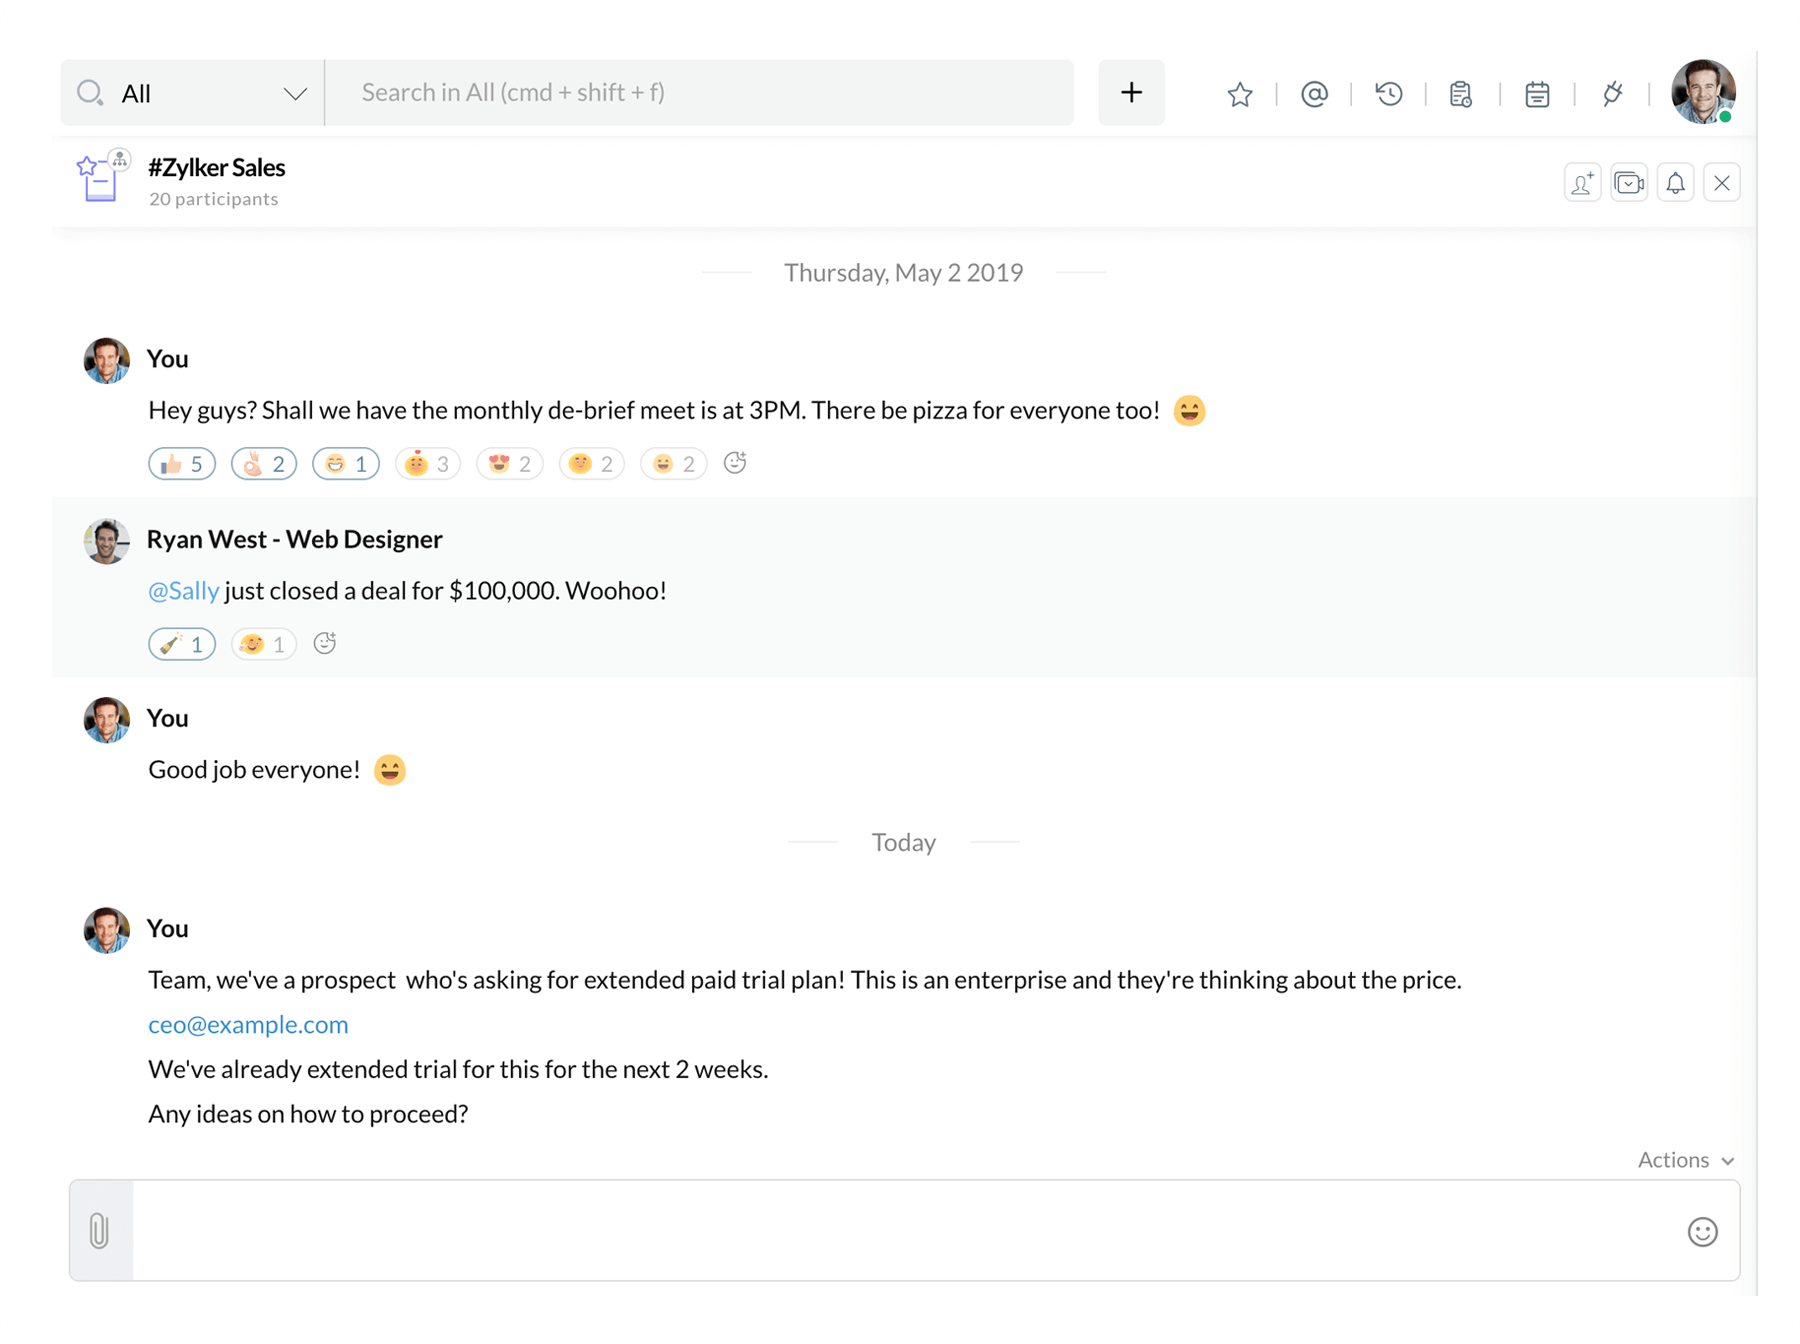Open the notes clipboard icon
The width and height of the screenshot is (1800, 1344).
pos(1461,94)
